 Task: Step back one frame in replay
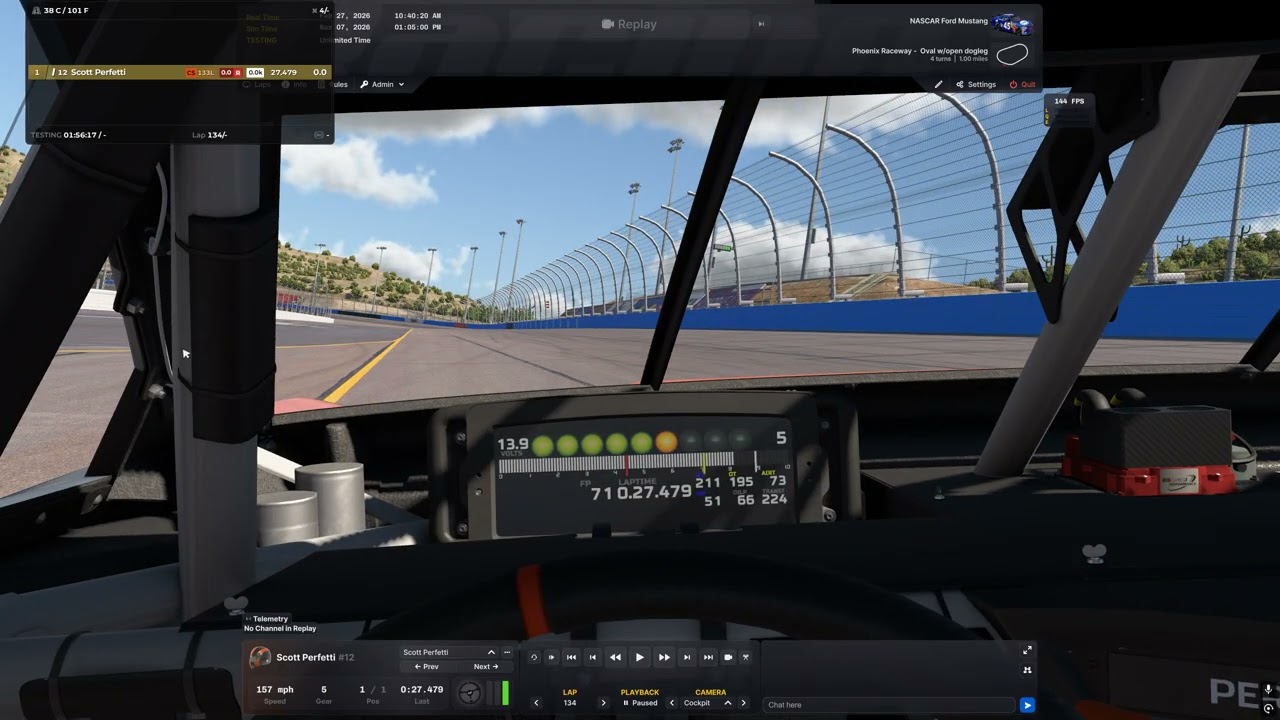click(593, 657)
